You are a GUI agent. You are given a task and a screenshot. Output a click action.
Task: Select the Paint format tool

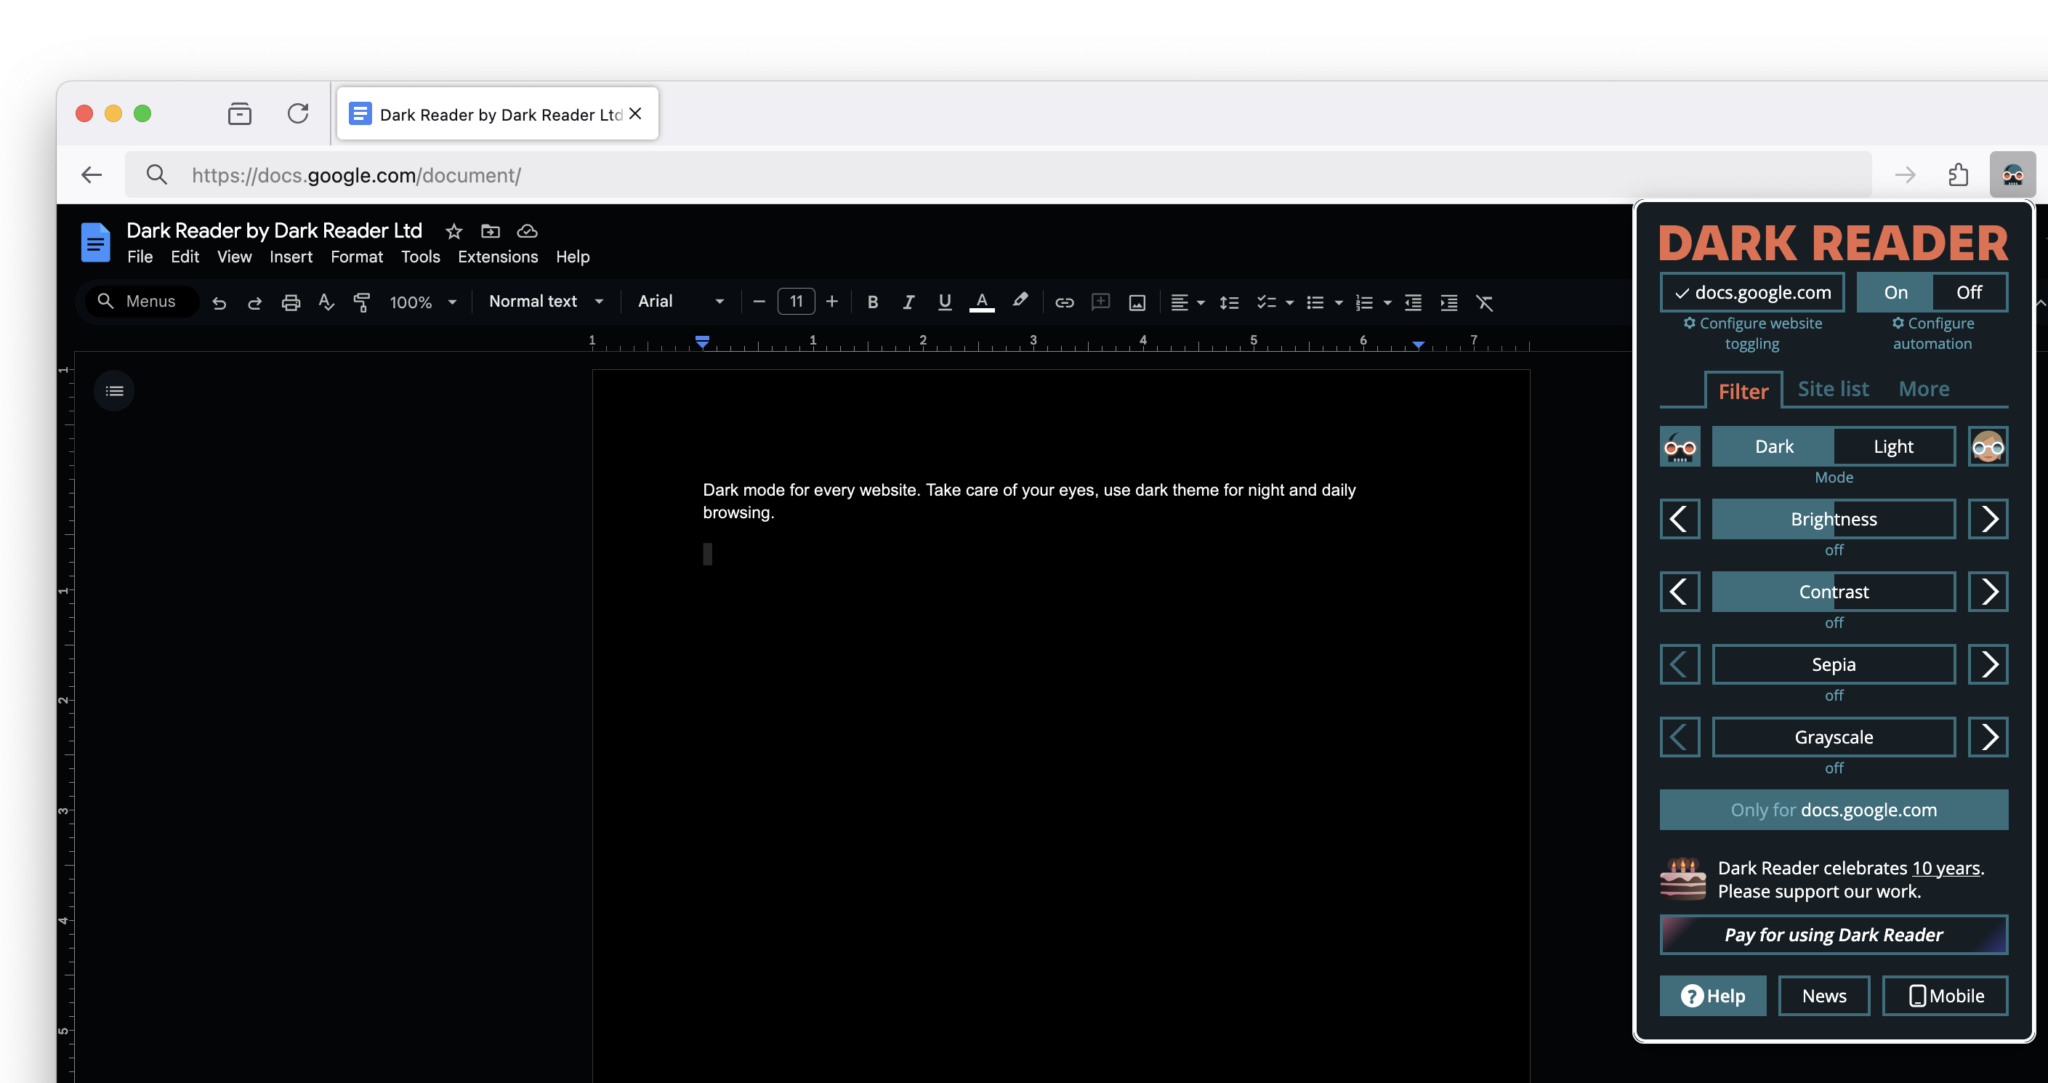coord(361,301)
